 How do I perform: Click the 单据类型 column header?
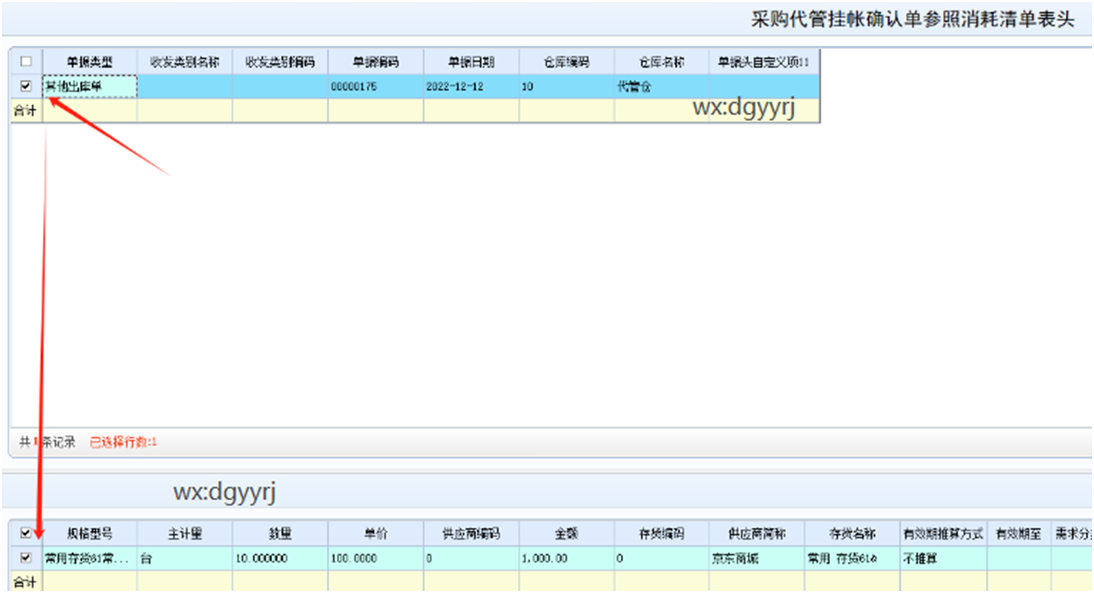(x=89, y=62)
